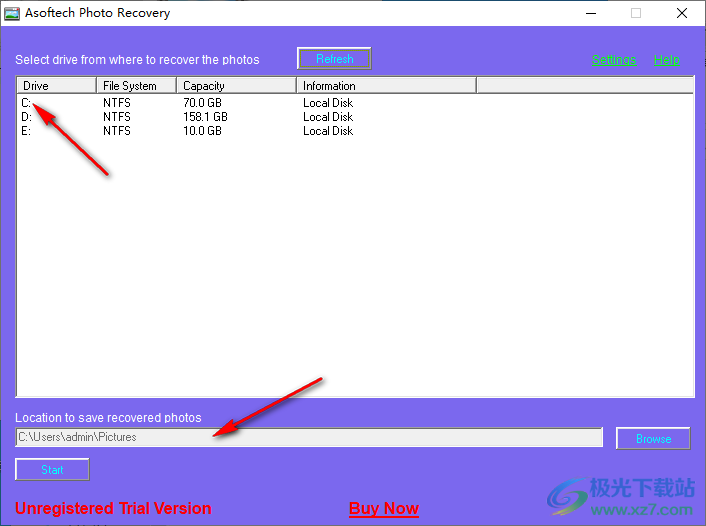This screenshot has width=706, height=526.
Task: Open the Settings link
Action: click(x=614, y=59)
